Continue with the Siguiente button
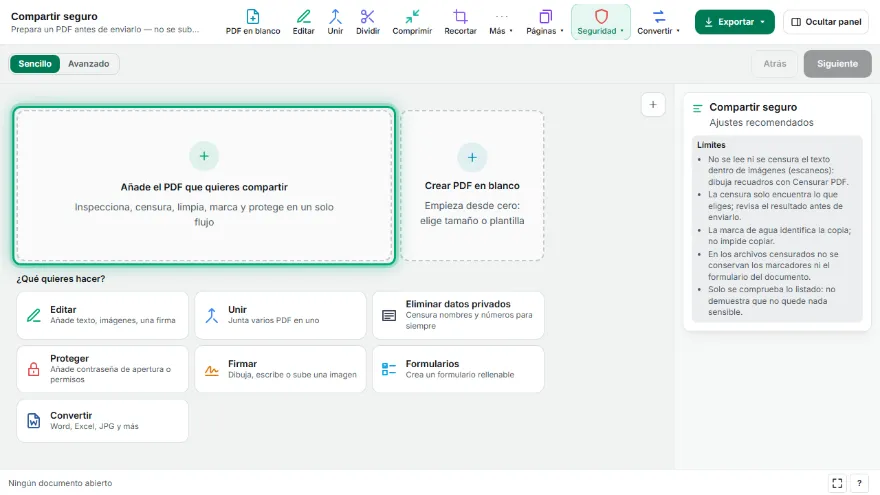This screenshot has height=495, width=880. [x=837, y=63]
